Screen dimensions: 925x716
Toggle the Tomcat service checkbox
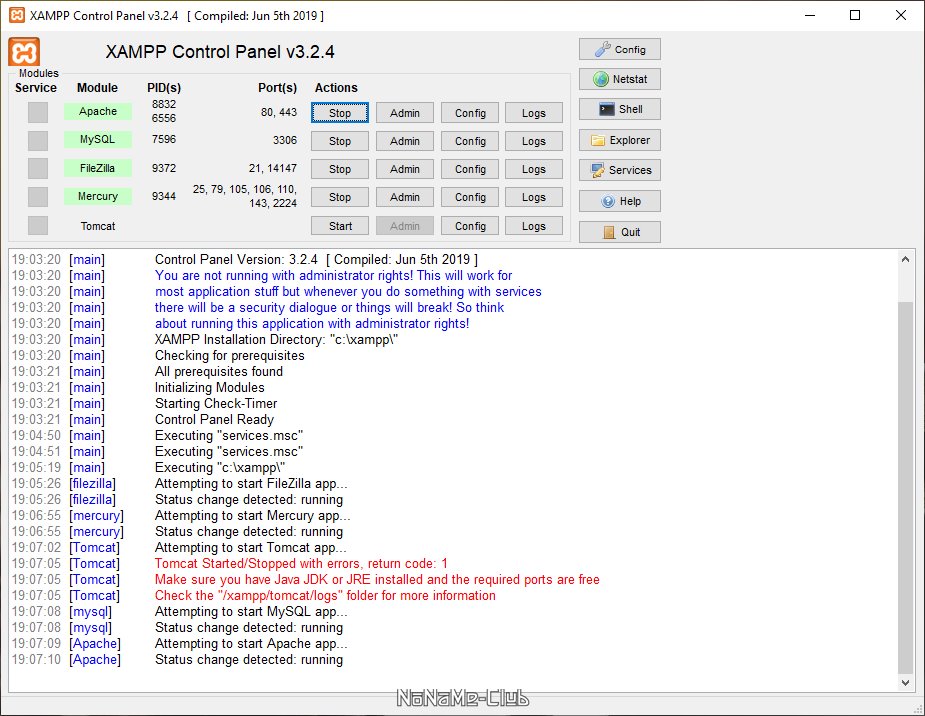(38, 226)
